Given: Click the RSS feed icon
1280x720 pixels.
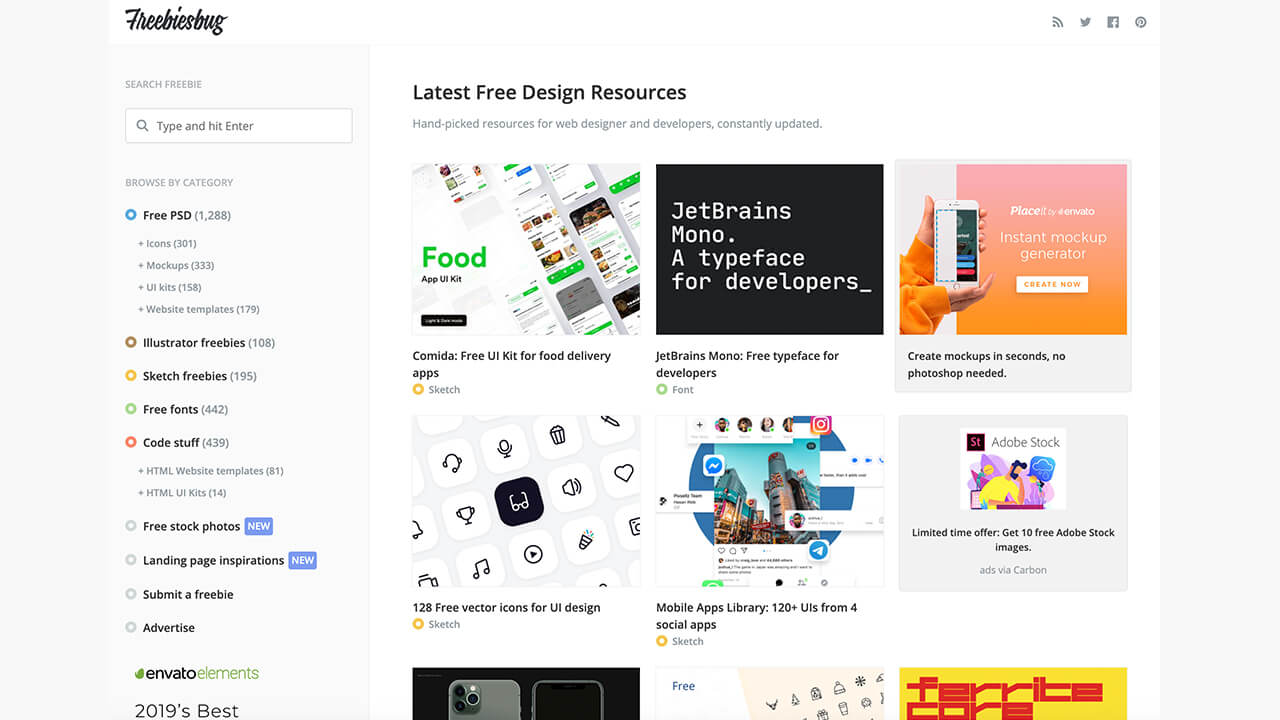Looking at the screenshot, I should [x=1057, y=22].
